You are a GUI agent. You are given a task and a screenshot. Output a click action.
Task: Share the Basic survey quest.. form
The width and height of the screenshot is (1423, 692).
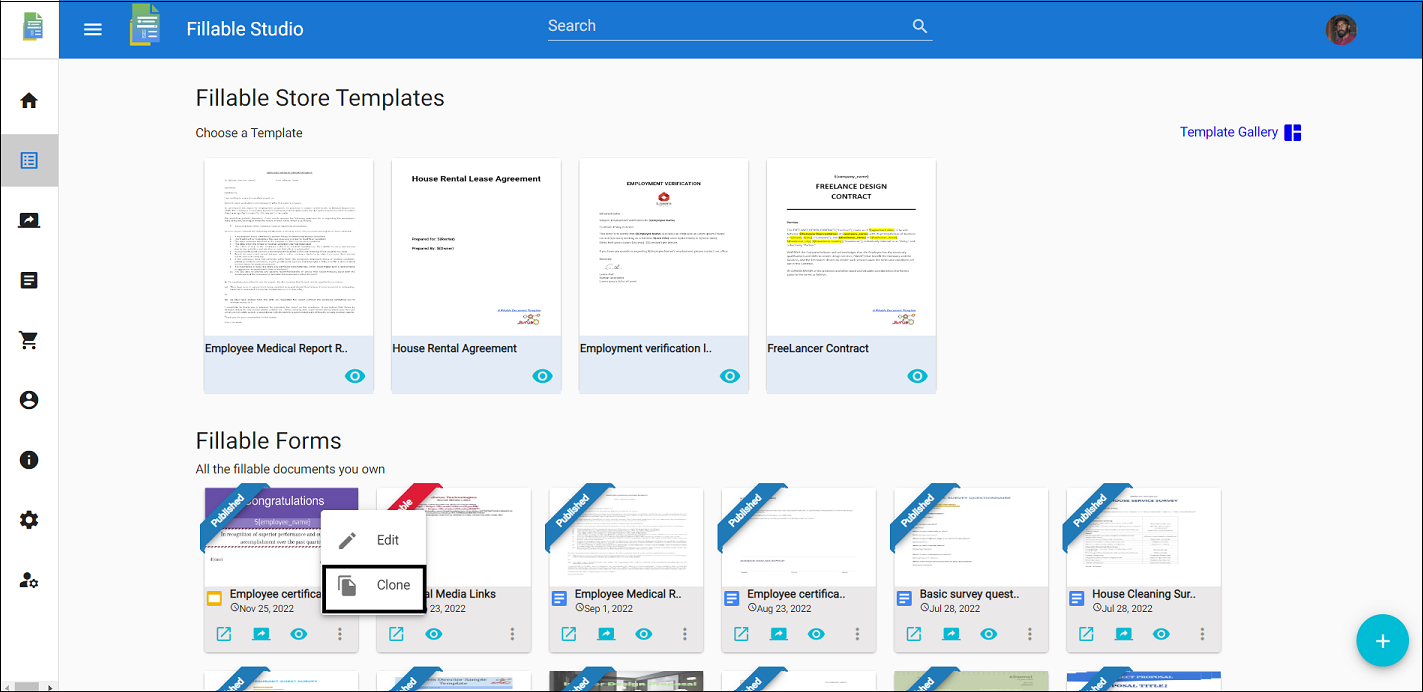[951, 634]
